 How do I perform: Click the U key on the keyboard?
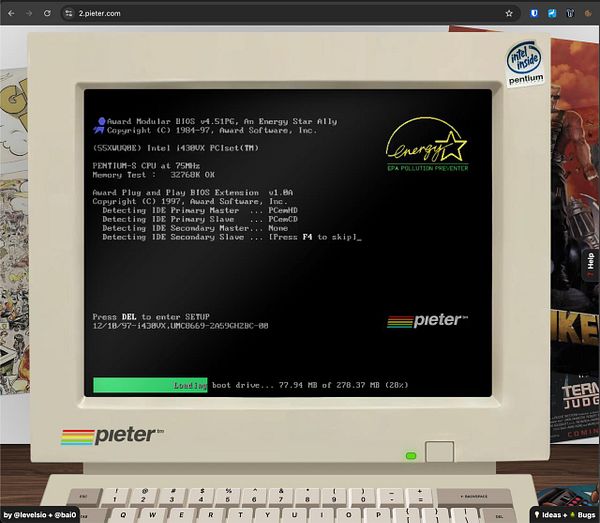coord(294,515)
